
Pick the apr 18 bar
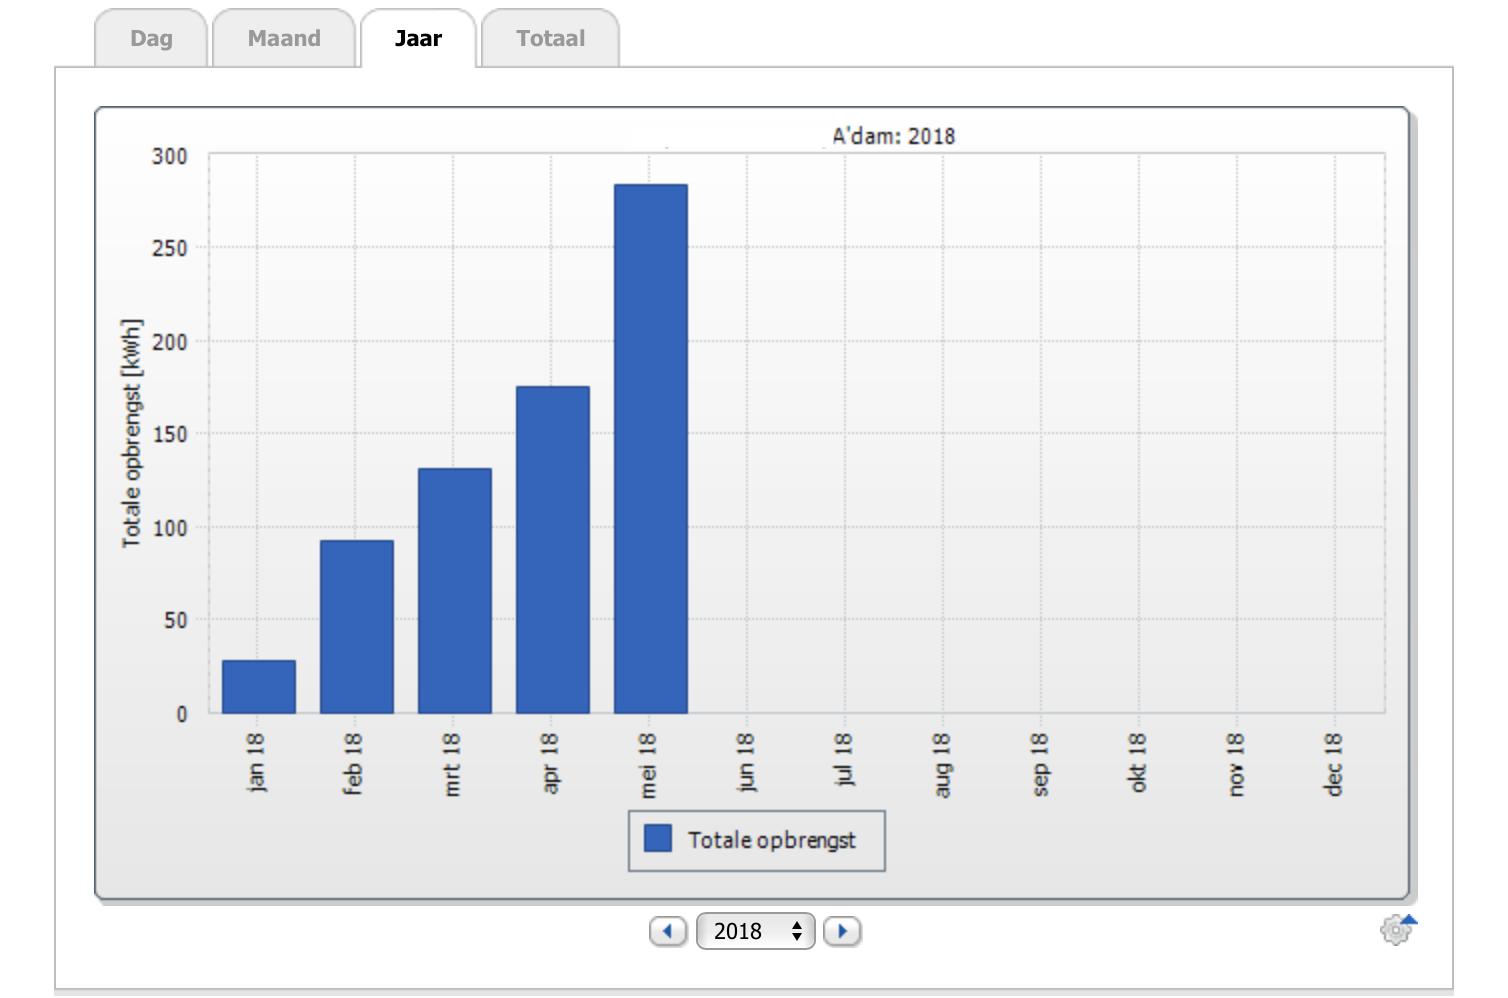tap(552, 550)
